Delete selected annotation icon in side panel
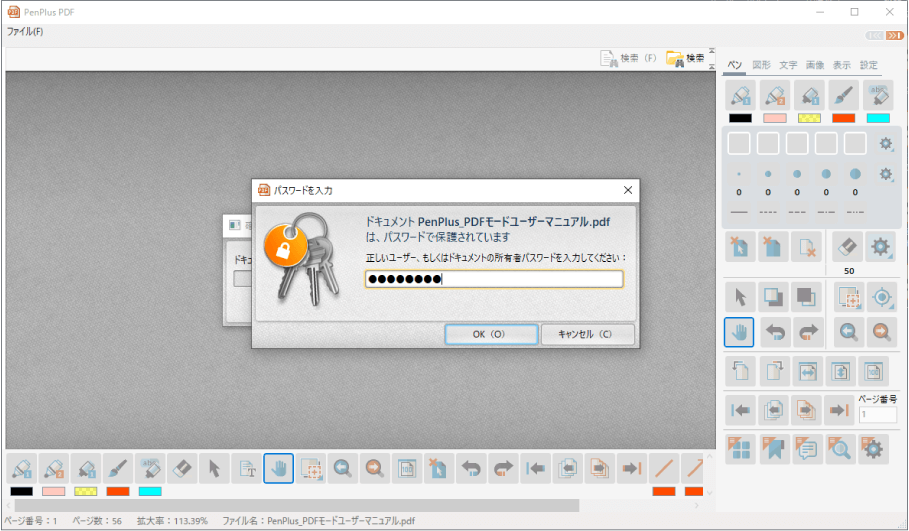Viewport: 909px width, 531px height. [740, 246]
